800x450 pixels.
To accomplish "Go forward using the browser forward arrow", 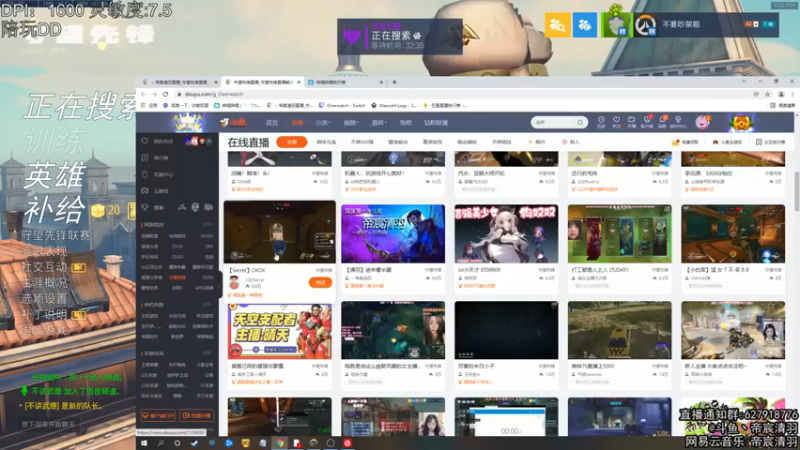I will [x=154, y=94].
